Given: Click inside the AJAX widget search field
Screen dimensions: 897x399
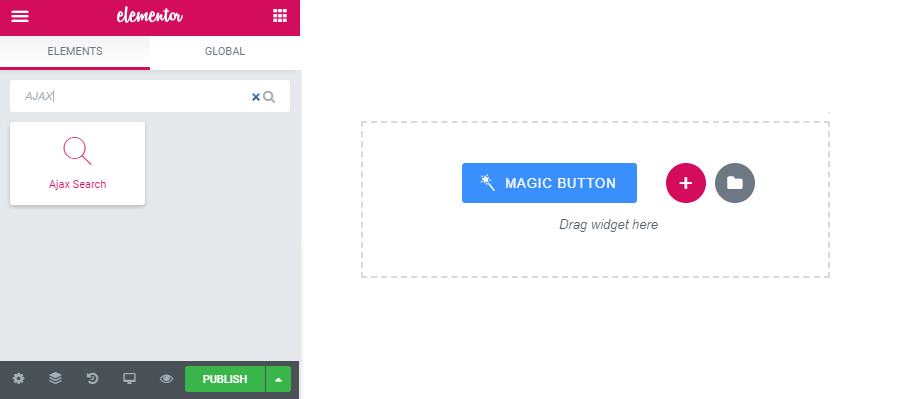Looking at the screenshot, I should [x=134, y=96].
